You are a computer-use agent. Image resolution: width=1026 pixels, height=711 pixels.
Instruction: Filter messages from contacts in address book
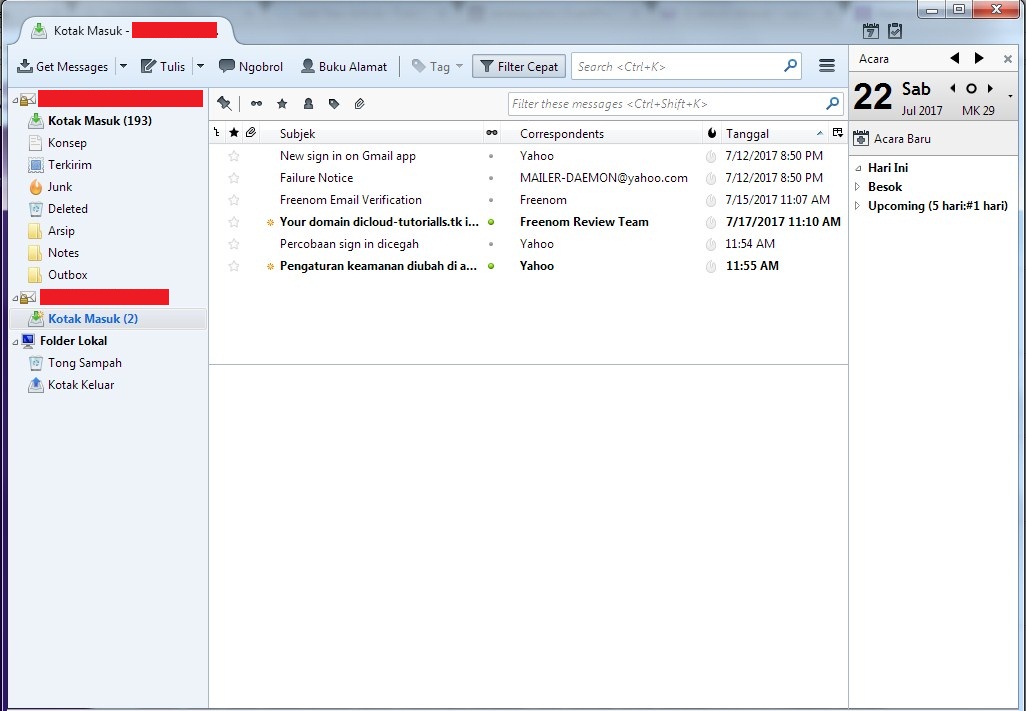point(309,103)
